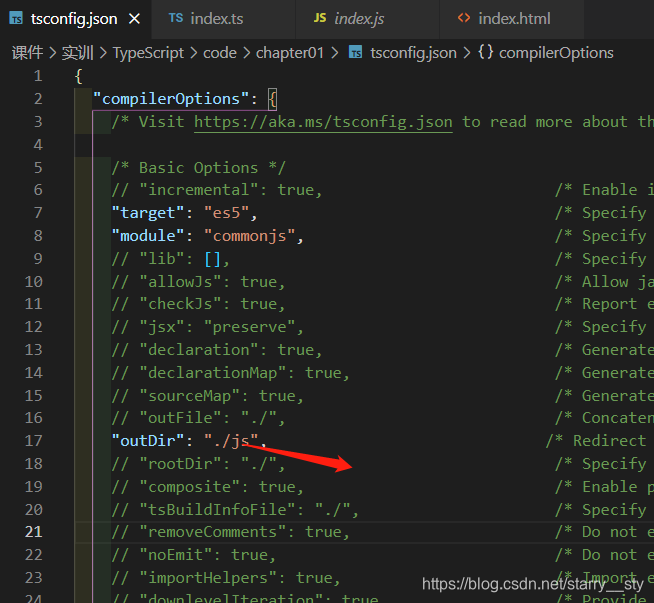654x603 pixels.
Task: Open the tsconfig.json breadcrumb item
Action: tap(413, 53)
